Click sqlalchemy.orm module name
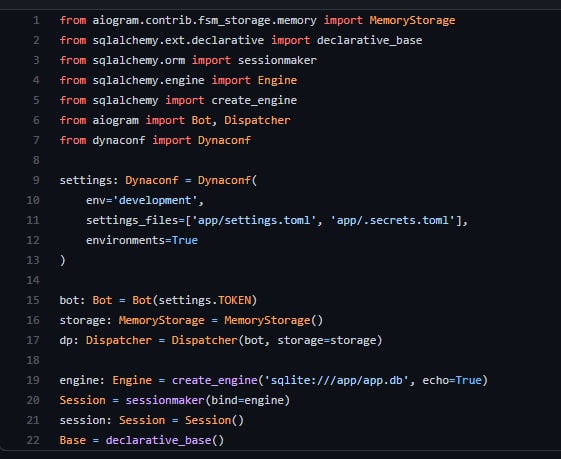Image resolution: width=561 pixels, height=459 pixels. coord(139,60)
